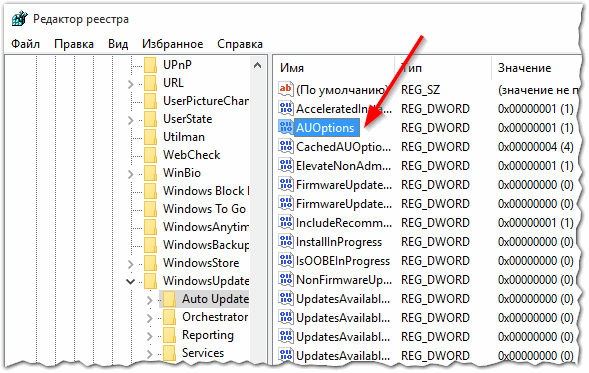Image resolution: width=589 pixels, height=373 pixels.
Task: Expand the URL tree node
Action: [130, 84]
